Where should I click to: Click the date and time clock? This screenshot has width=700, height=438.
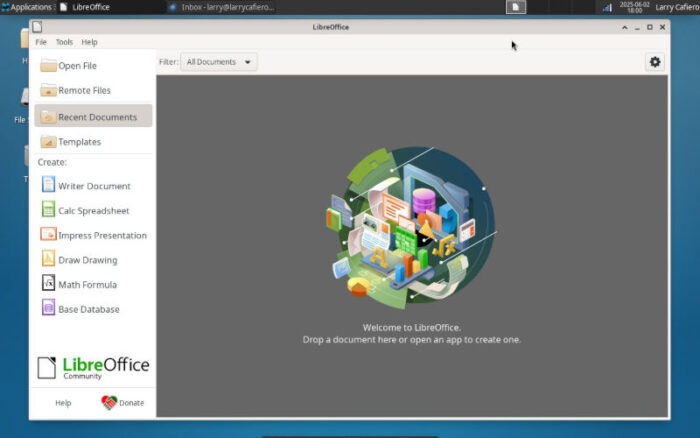click(x=634, y=7)
